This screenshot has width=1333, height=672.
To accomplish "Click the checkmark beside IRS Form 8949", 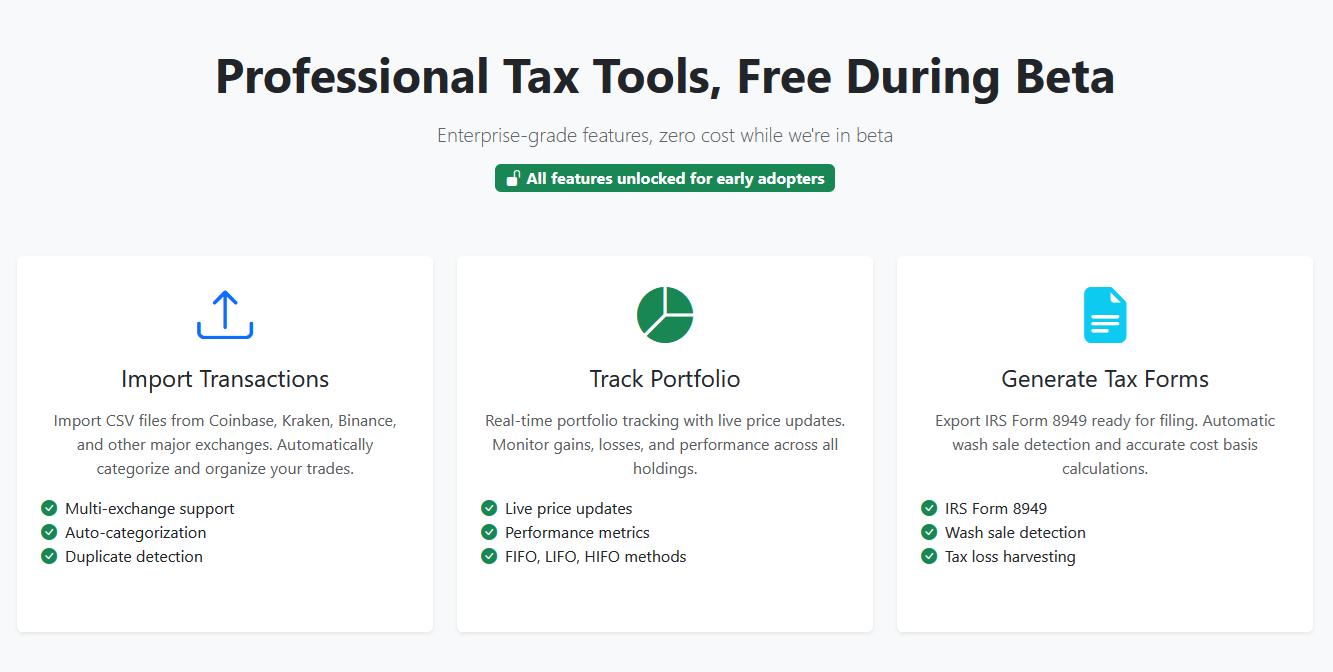I will pyautogui.click(x=929, y=508).
